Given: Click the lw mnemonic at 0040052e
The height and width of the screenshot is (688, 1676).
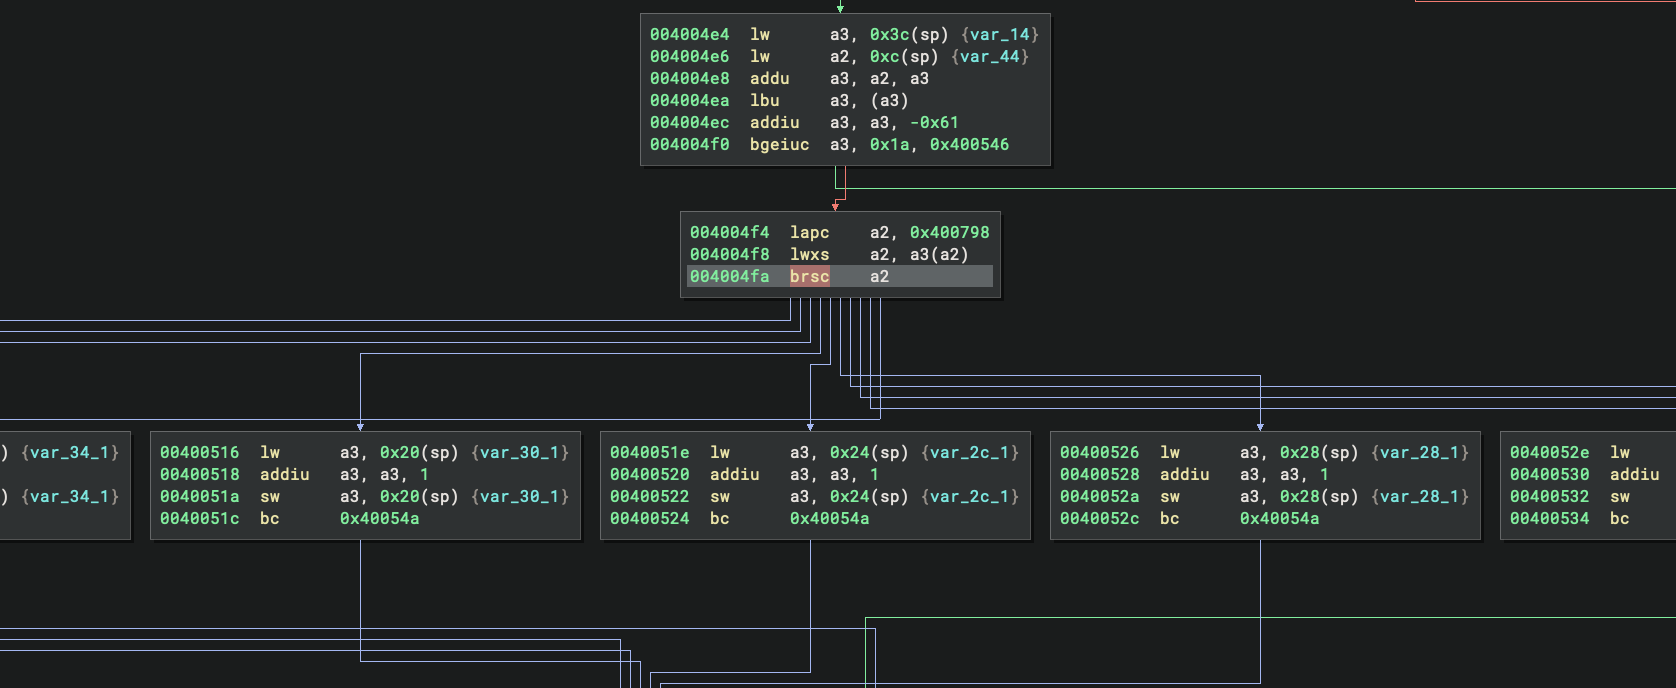Looking at the screenshot, I should (1620, 453).
